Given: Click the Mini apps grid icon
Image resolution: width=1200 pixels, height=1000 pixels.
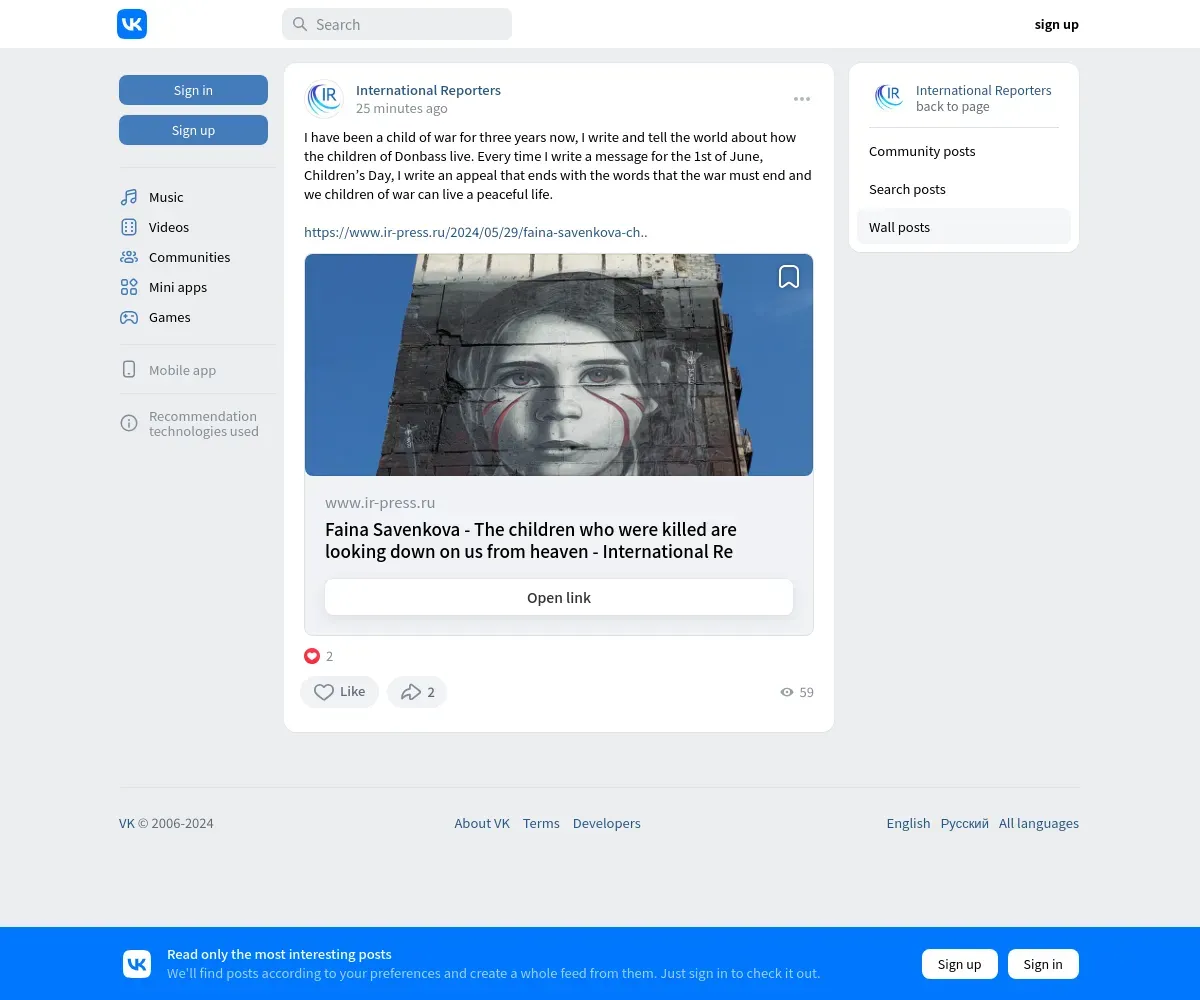Looking at the screenshot, I should (129, 287).
